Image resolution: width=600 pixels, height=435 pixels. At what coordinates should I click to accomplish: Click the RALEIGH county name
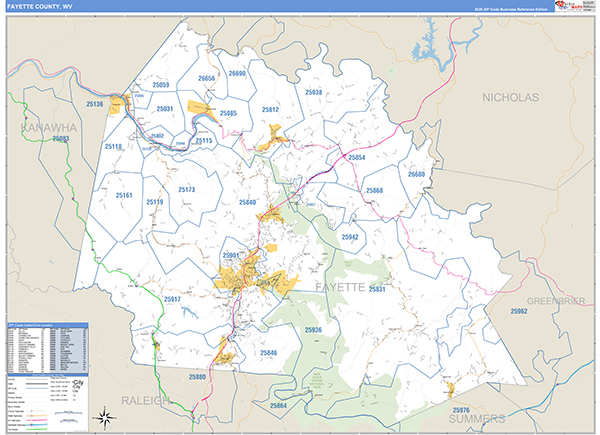pos(145,401)
